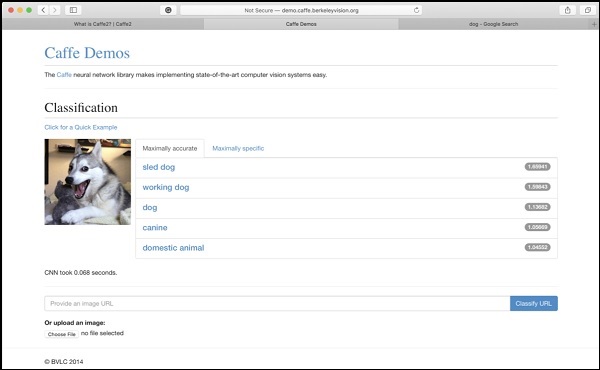600x370 pixels.
Task: Switch to What is Caffe2 tab
Action: tap(103, 24)
